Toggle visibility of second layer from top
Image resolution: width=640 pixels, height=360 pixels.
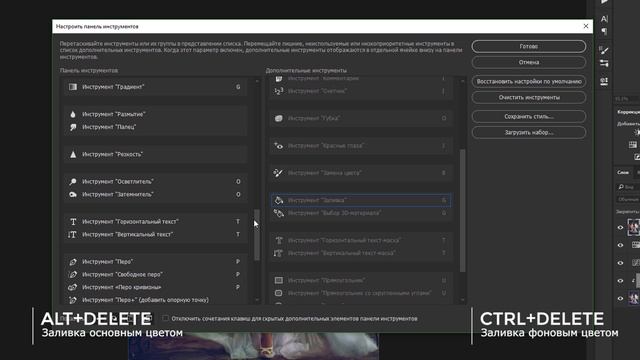tap(620, 245)
